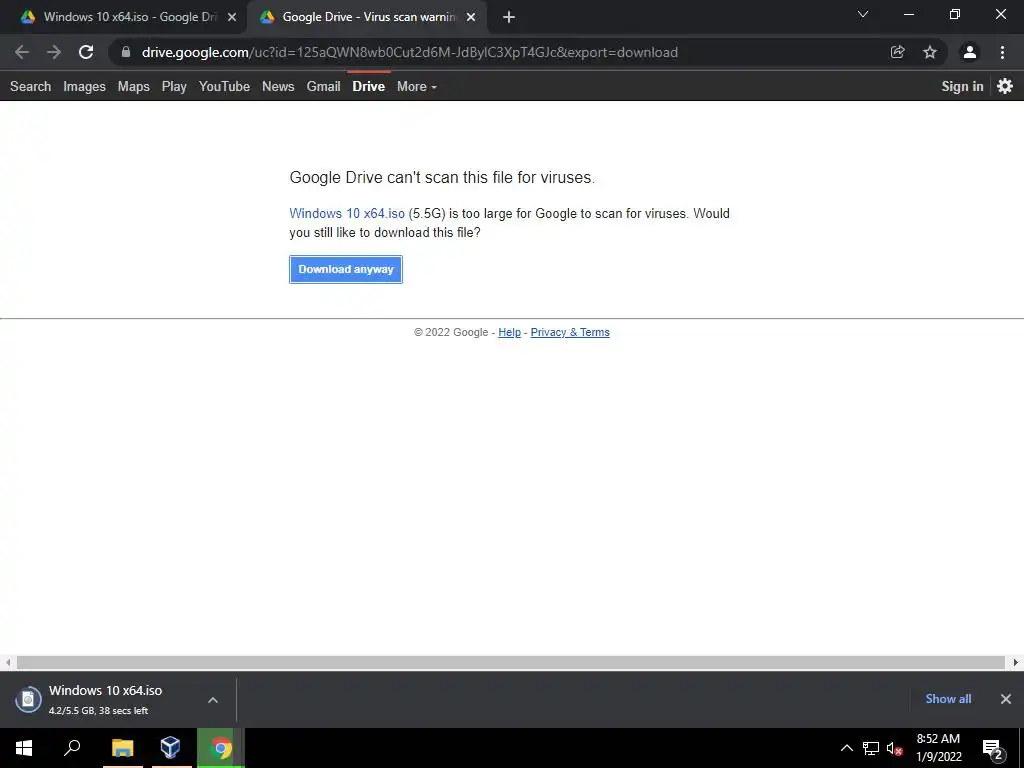Viewport: 1024px width, 768px height.
Task: View site security lock info
Action: point(126,52)
